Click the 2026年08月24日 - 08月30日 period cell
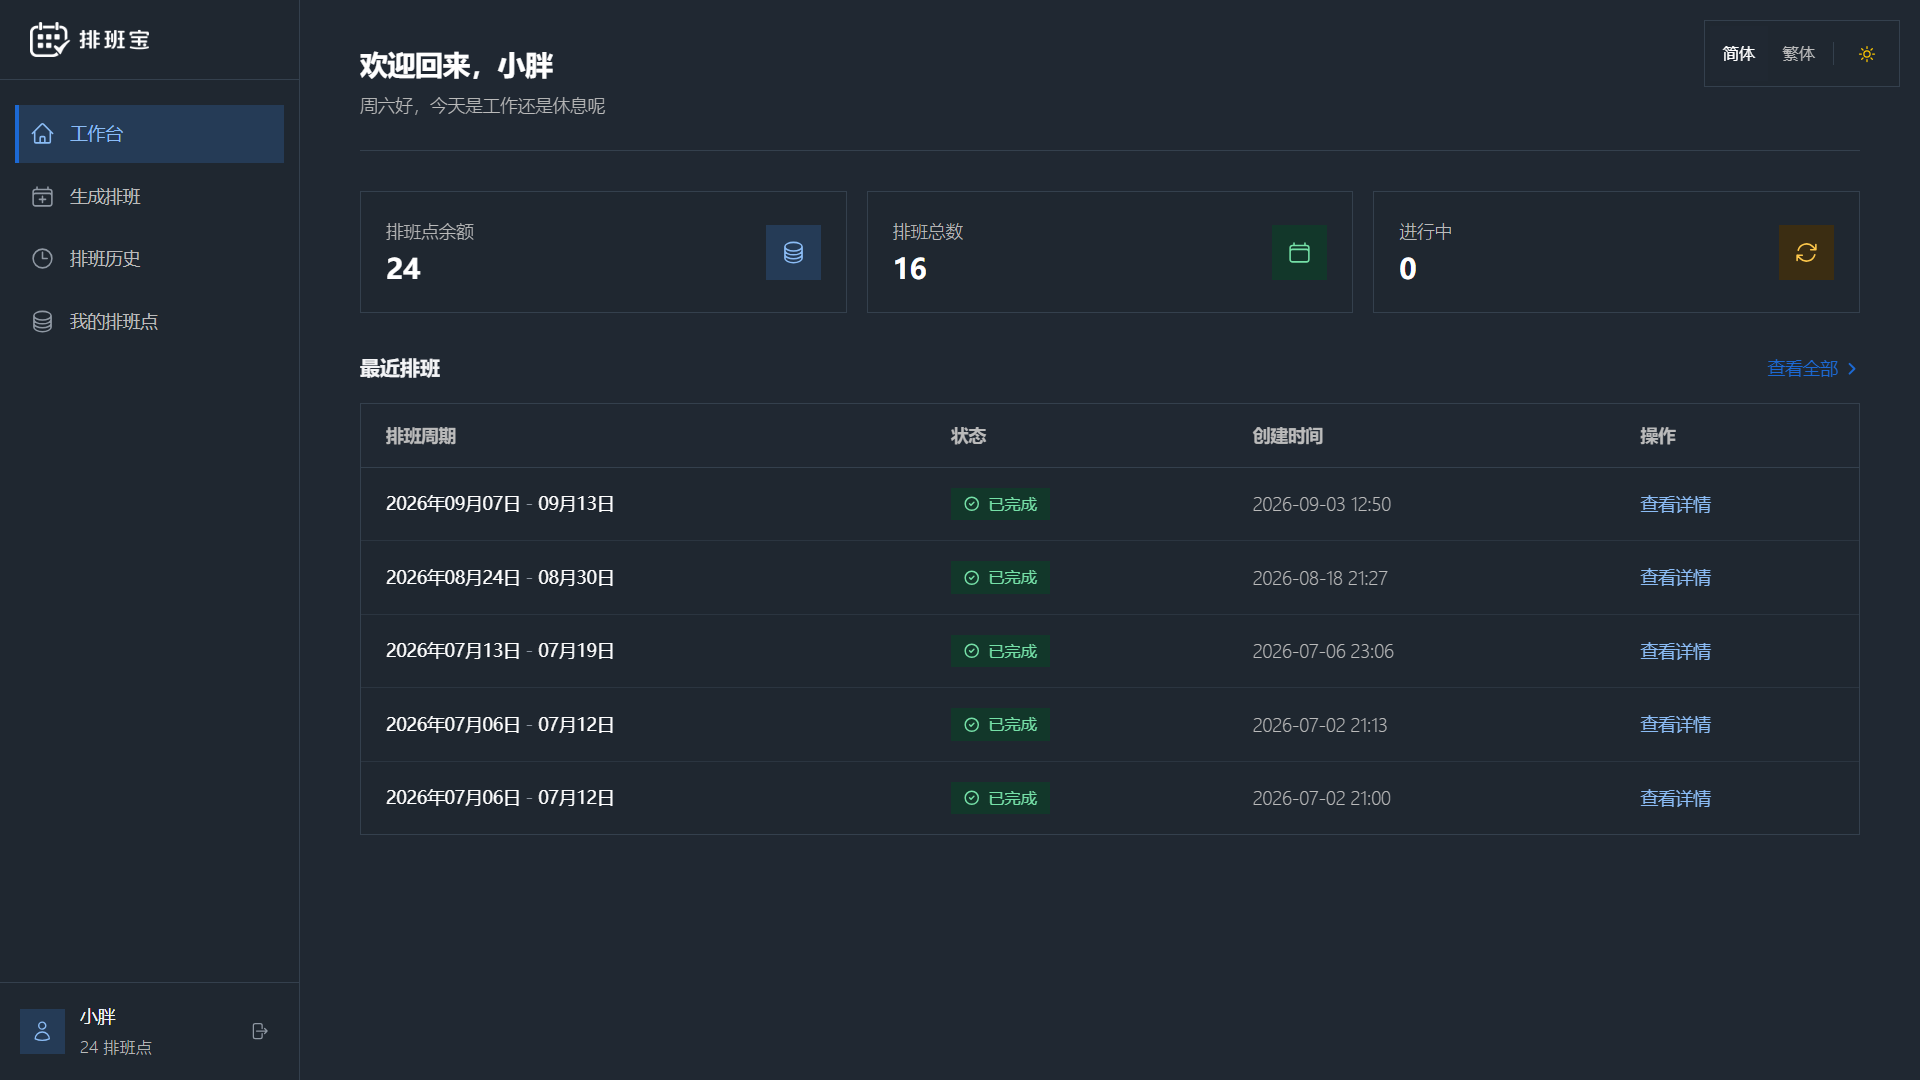 500,578
